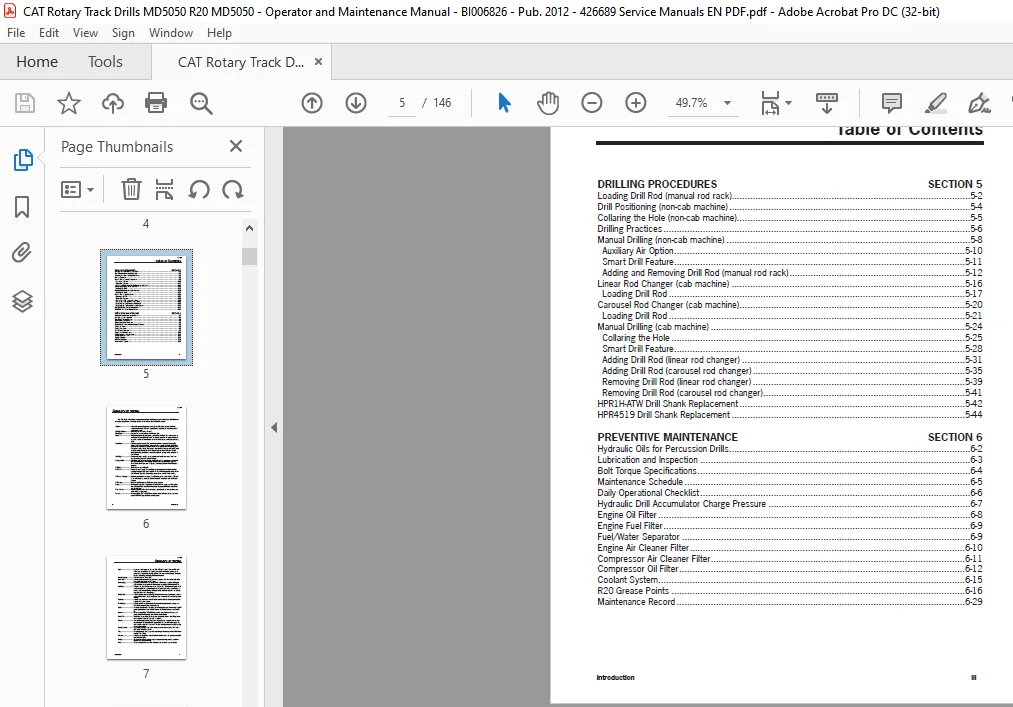Select page 5 thumbnail
Screen dimensions: 1013x707
(x=146, y=307)
